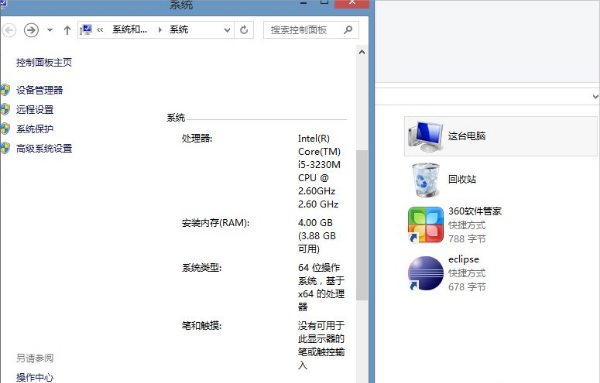Go up one level with Up arrow
The image size is (600, 383).
[67, 30]
